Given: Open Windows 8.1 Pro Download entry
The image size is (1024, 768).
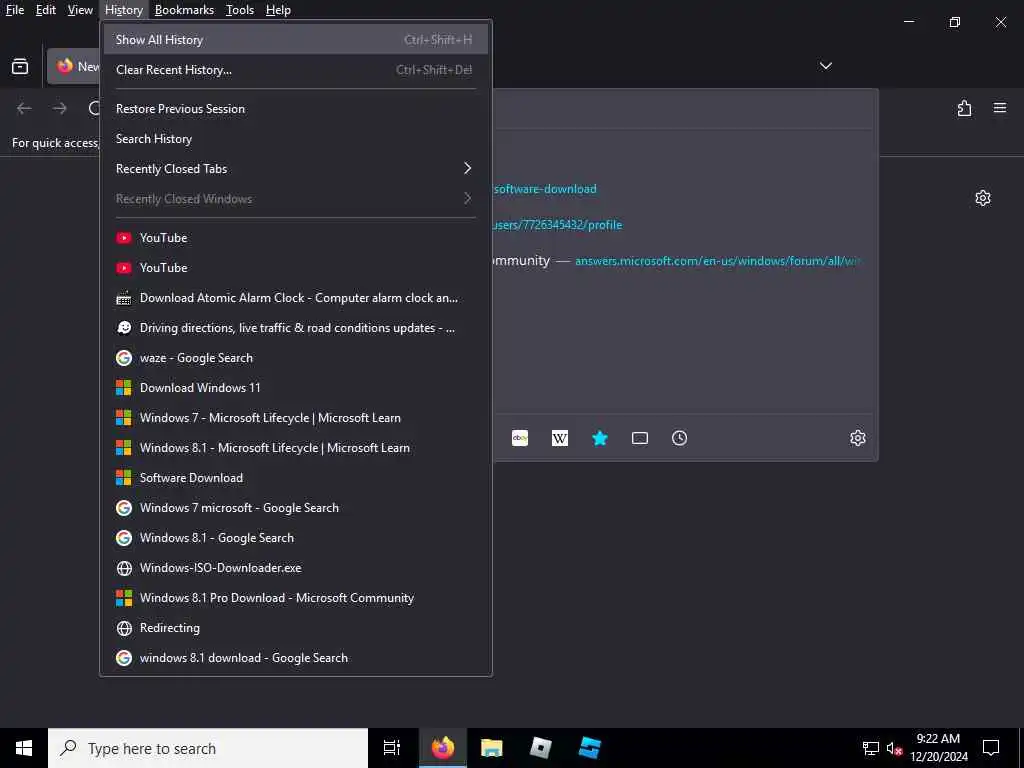Looking at the screenshot, I should (x=295, y=599).
